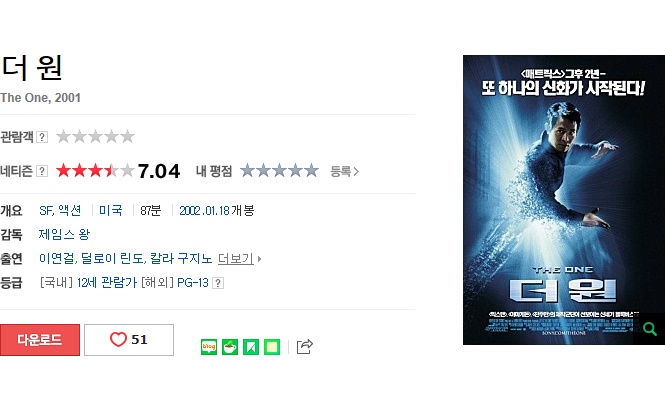This screenshot has width=665, height=419.
Task: Click the yellow memo share icon
Action: click(272, 347)
